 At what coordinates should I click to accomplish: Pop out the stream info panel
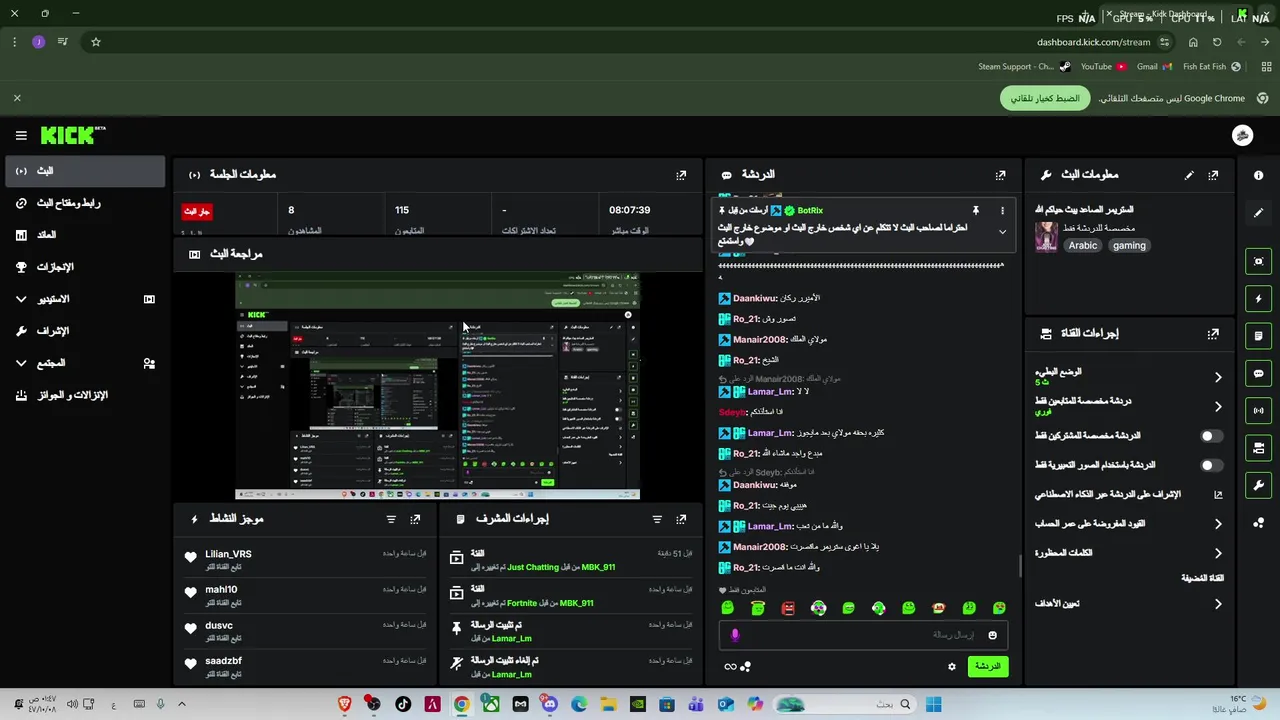pos(1213,175)
